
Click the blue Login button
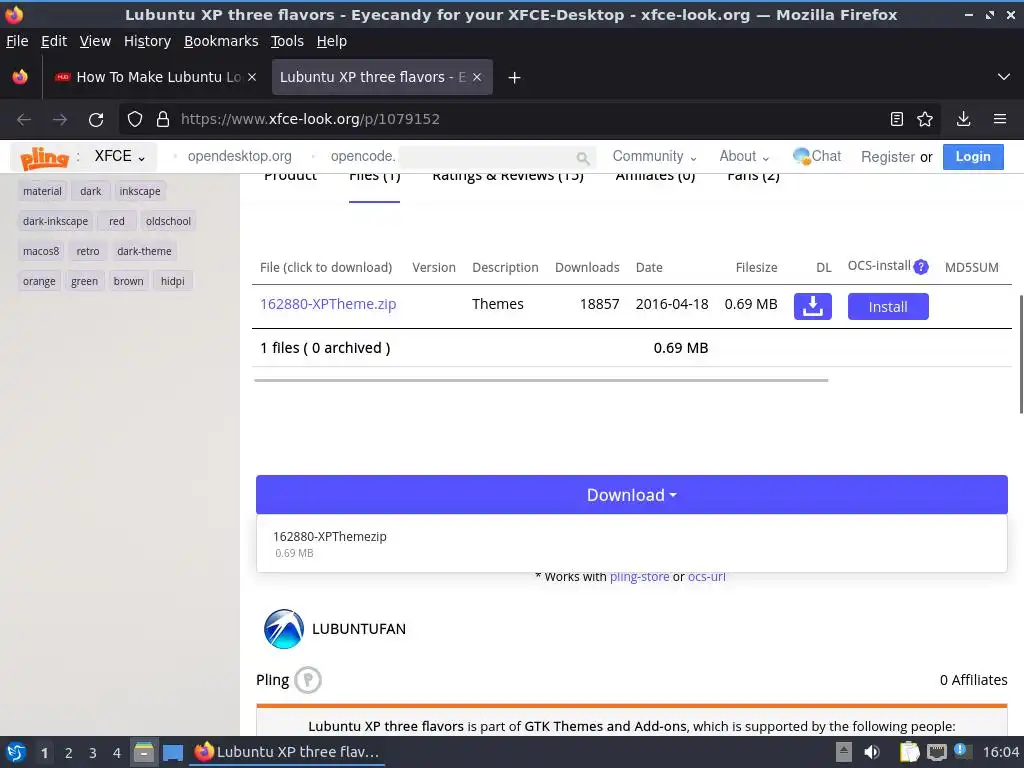click(973, 157)
